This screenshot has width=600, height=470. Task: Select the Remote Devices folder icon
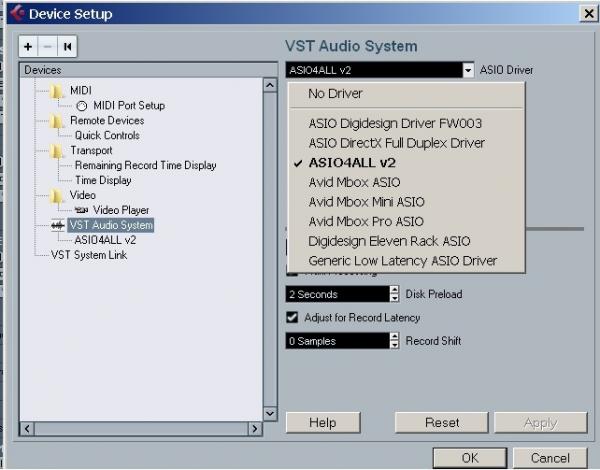click(x=57, y=121)
